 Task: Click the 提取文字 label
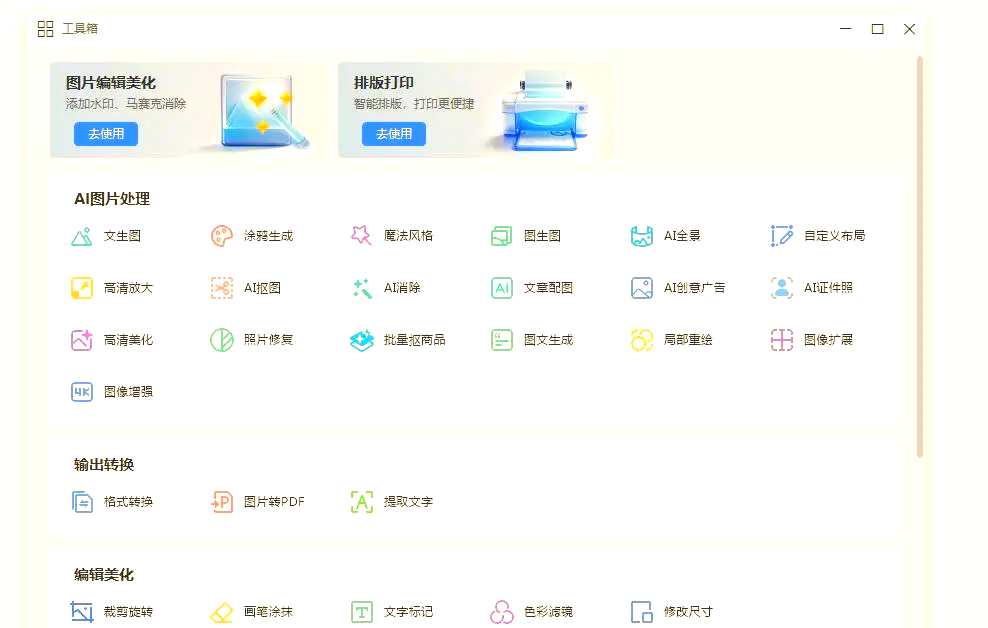click(408, 502)
